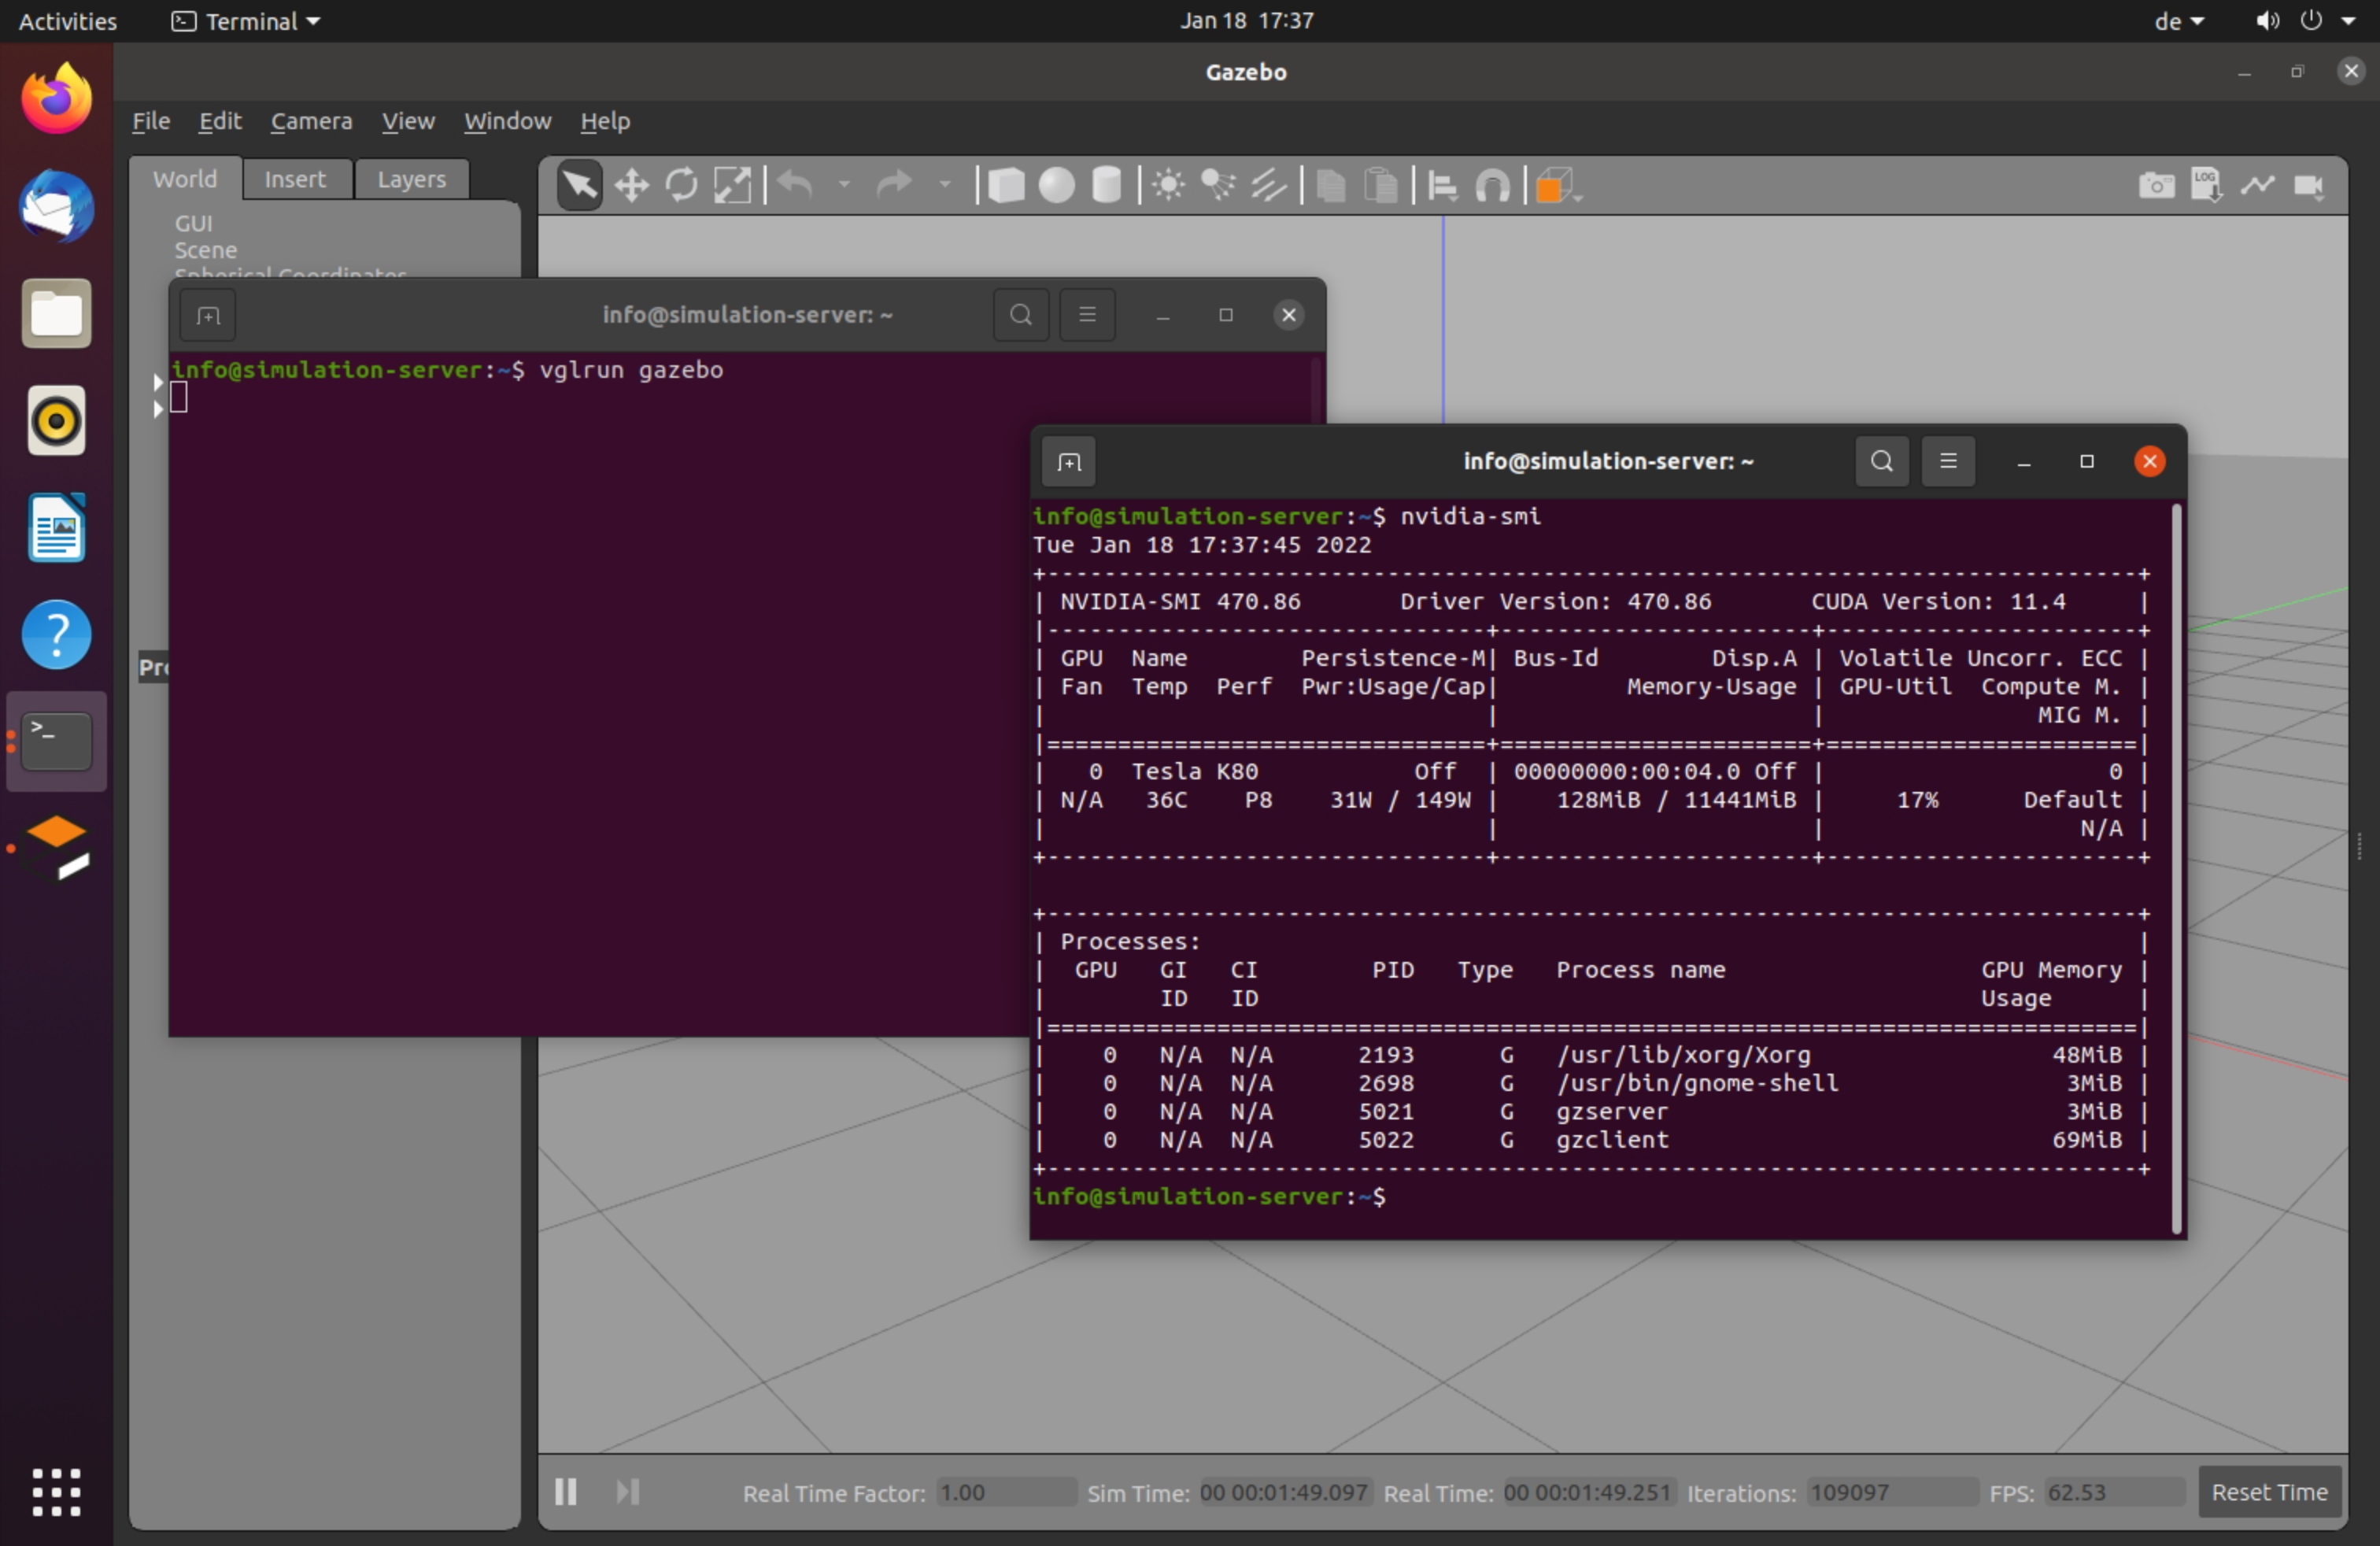2380x1546 pixels.
Task: Click the Sim Time value field
Action: [x=1285, y=1493]
